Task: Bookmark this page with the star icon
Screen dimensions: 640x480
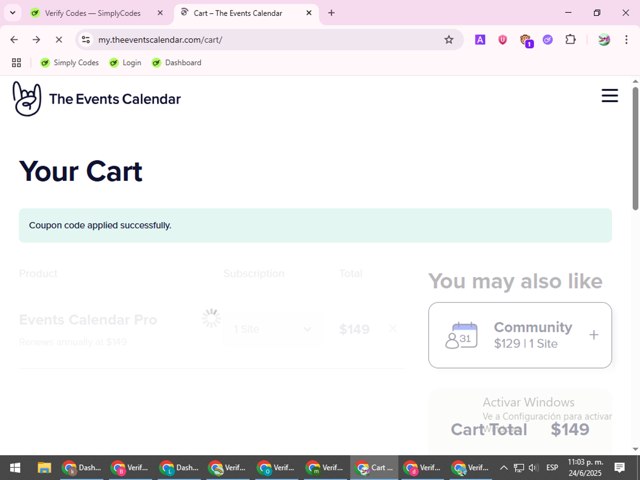Action: click(x=449, y=40)
